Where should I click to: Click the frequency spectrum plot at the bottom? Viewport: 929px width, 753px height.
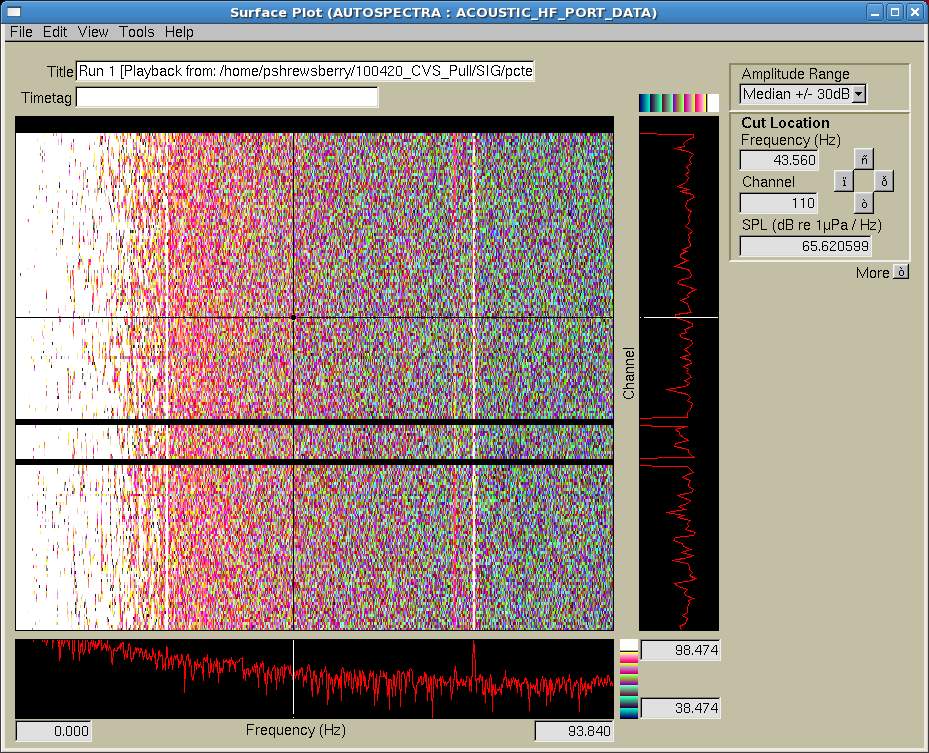tap(315, 679)
